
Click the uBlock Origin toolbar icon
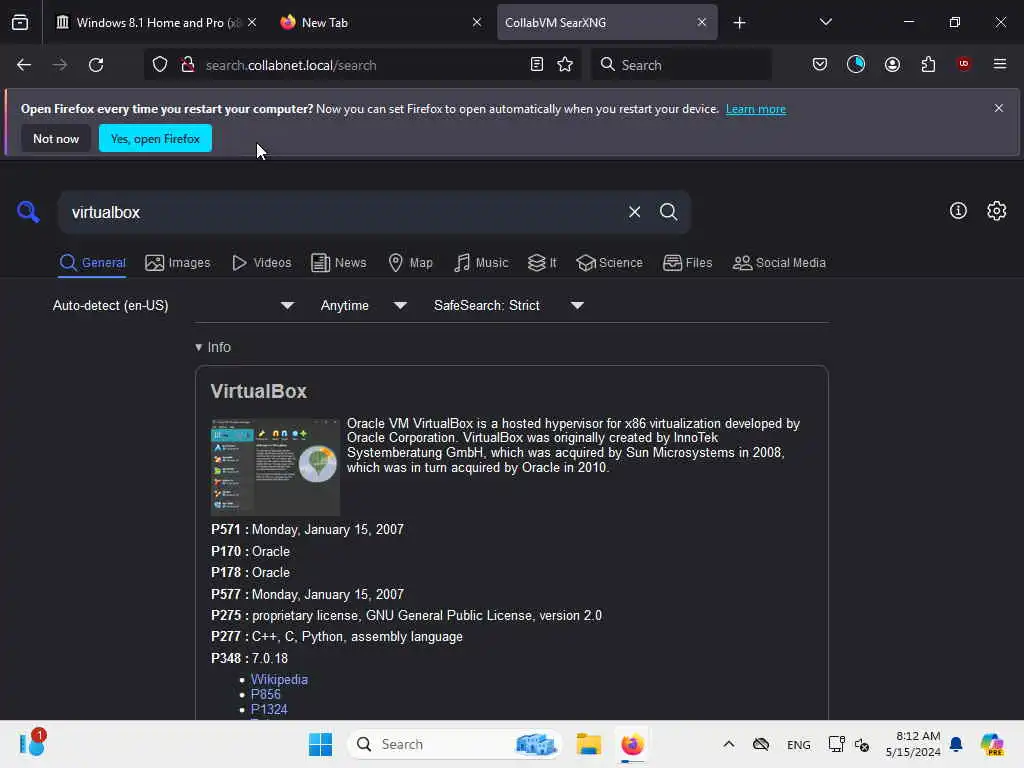pyautogui.click(x=964, y=64)
